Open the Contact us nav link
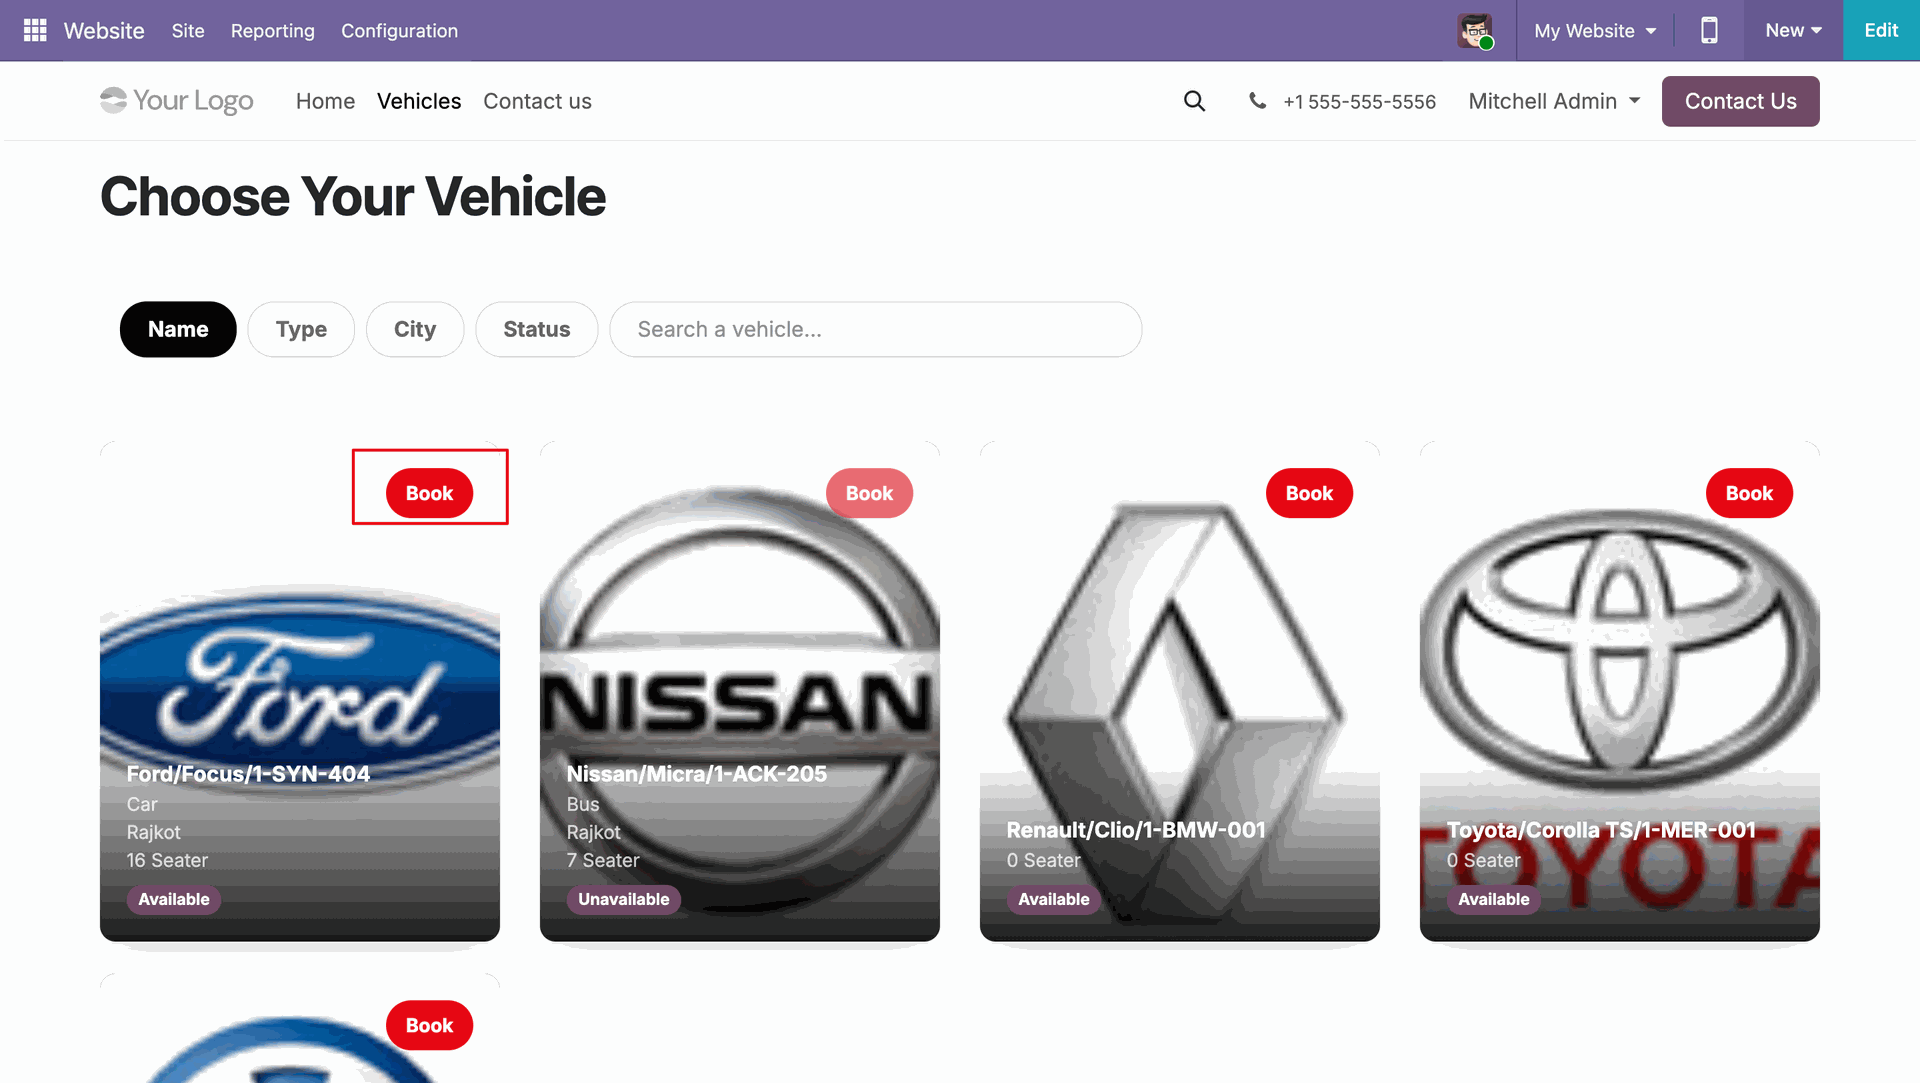This screenshot has height=1083, width=1920. [x=537, y=101]
